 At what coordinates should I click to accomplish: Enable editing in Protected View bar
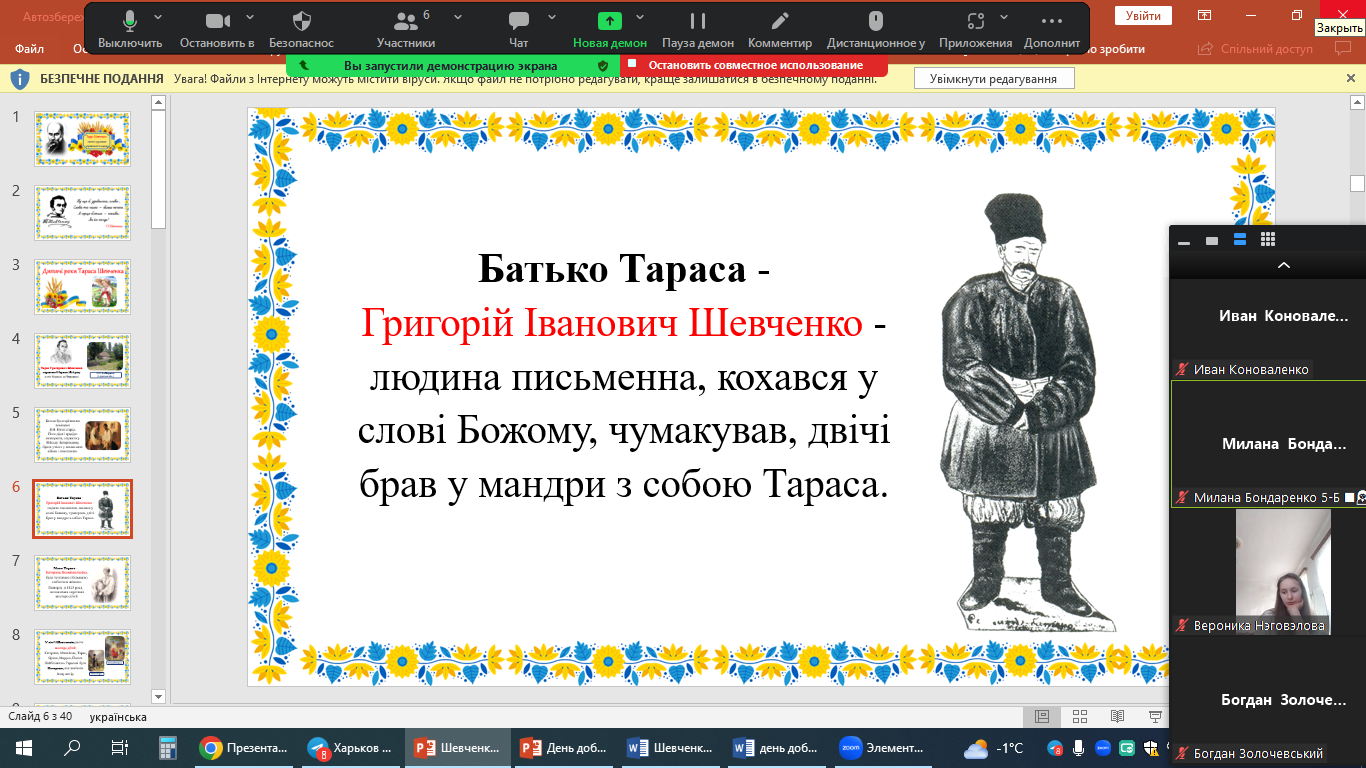tap(993, 78)
